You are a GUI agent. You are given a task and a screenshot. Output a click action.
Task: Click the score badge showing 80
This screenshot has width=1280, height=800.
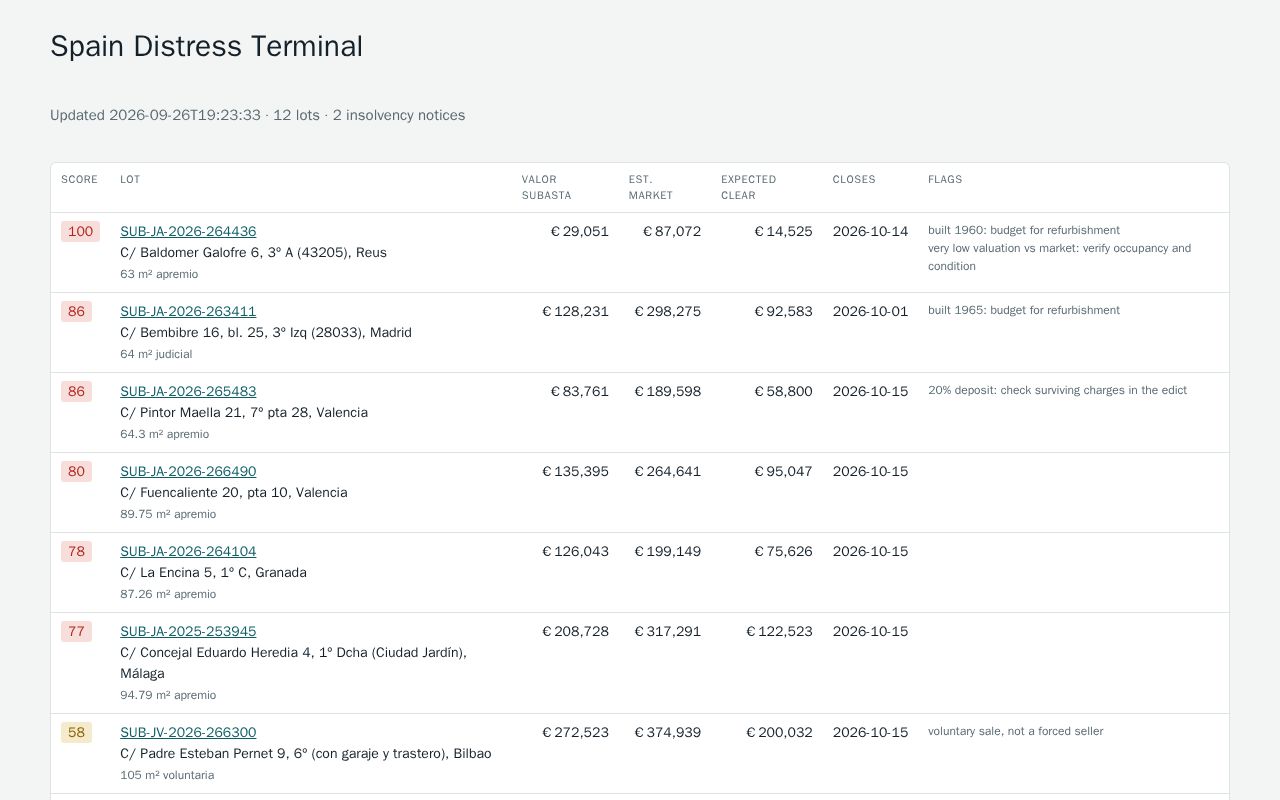coord(76,472)
